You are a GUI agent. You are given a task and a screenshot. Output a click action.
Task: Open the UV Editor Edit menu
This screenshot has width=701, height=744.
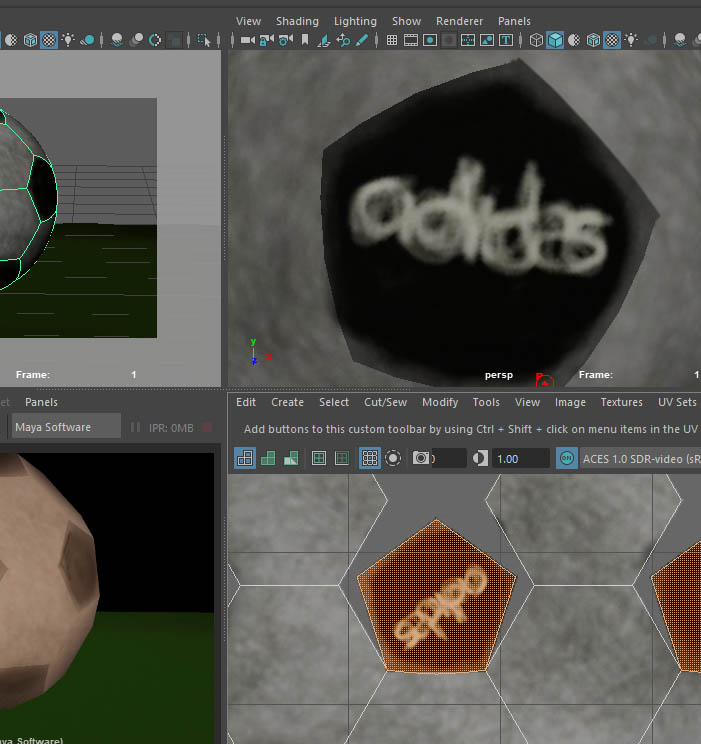[x=246, y=402]
